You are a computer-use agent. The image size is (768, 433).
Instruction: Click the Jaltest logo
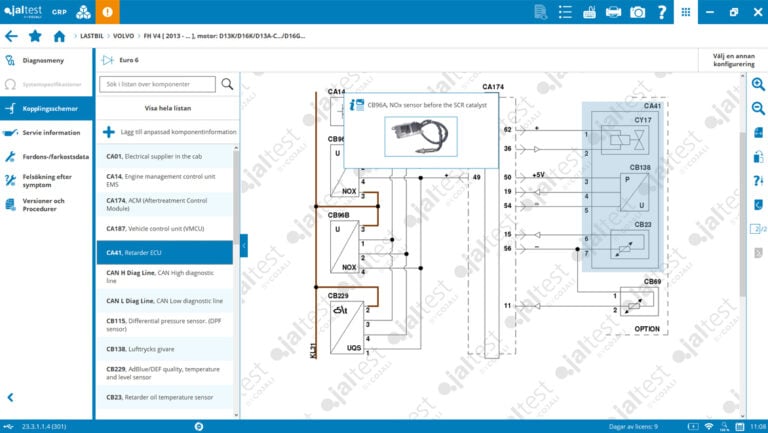point(23,11)
